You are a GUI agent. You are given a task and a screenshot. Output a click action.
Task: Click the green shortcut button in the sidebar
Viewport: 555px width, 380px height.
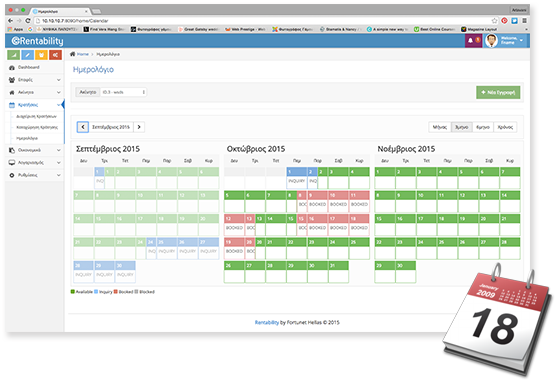coord(13,55)
